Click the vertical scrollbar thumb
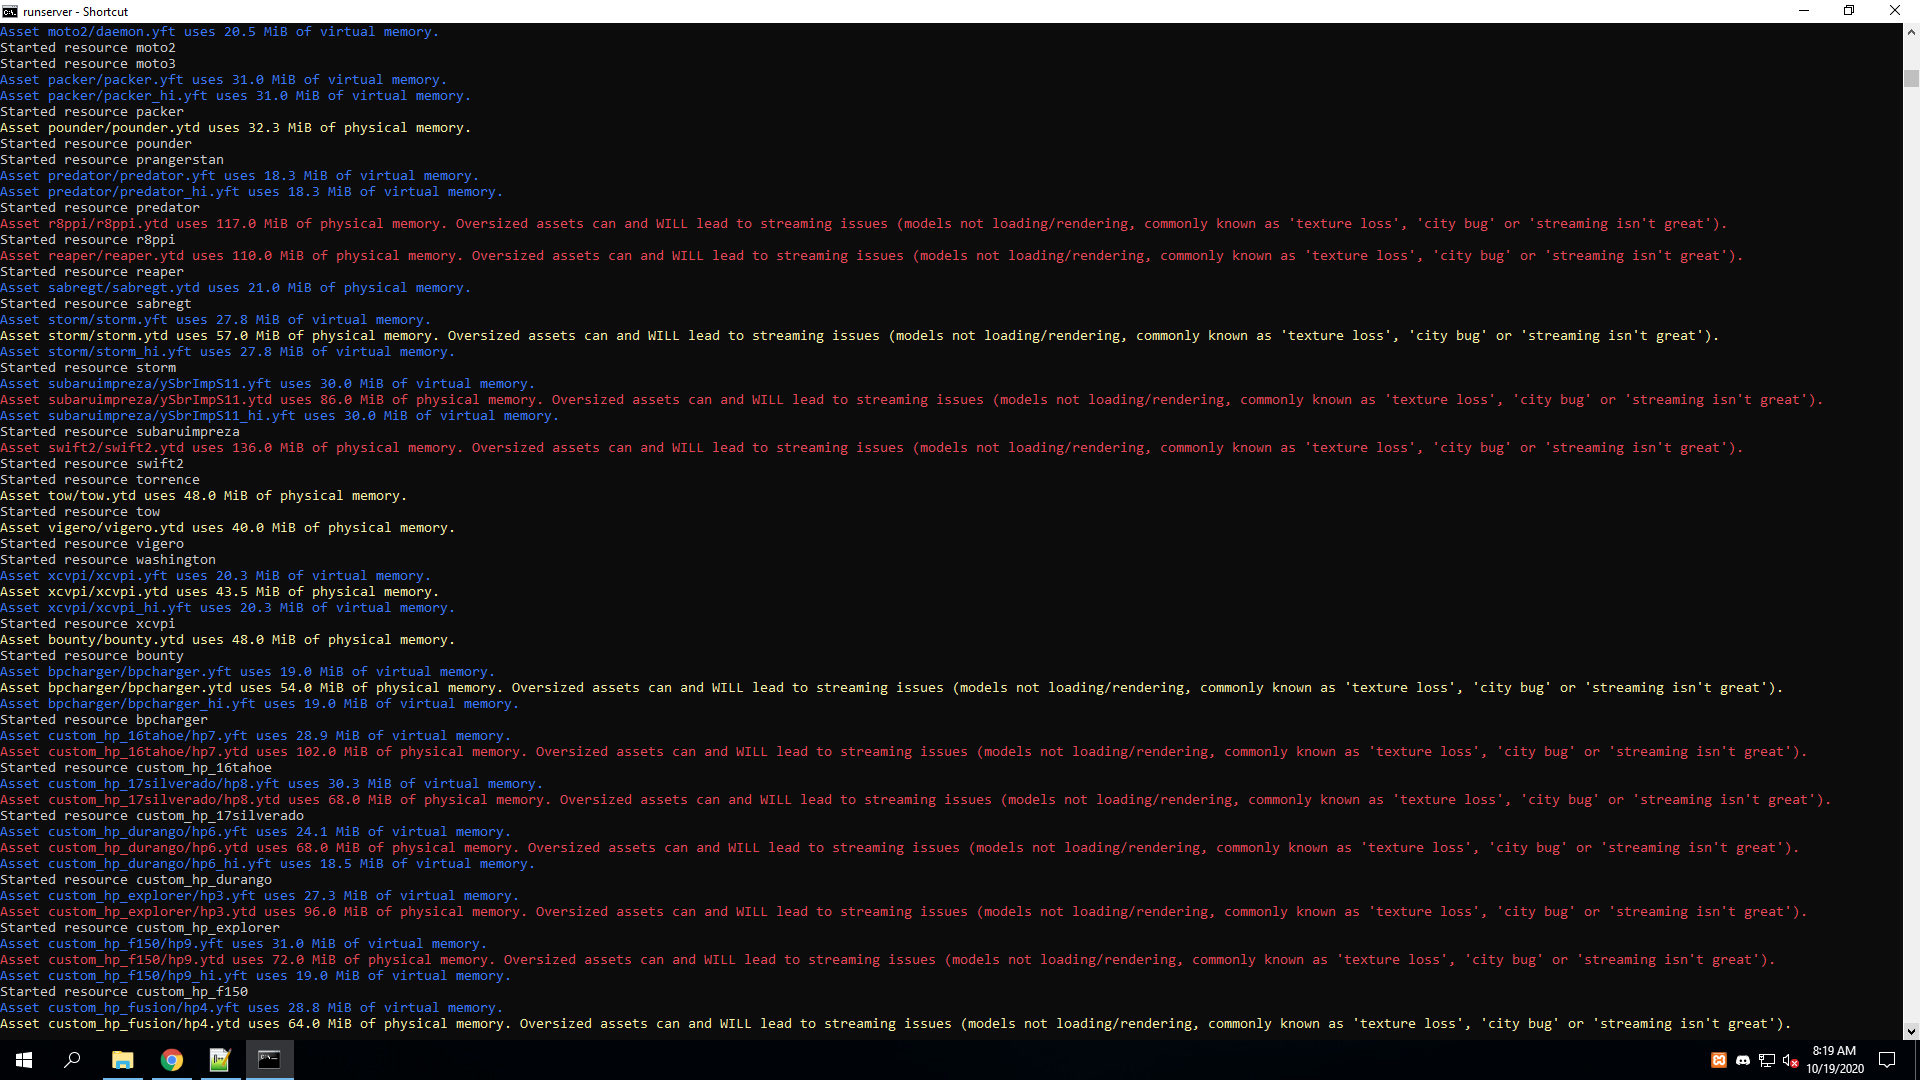Image resolution: width=1920 pixels, height=1080 pixels. [1911, 78]
